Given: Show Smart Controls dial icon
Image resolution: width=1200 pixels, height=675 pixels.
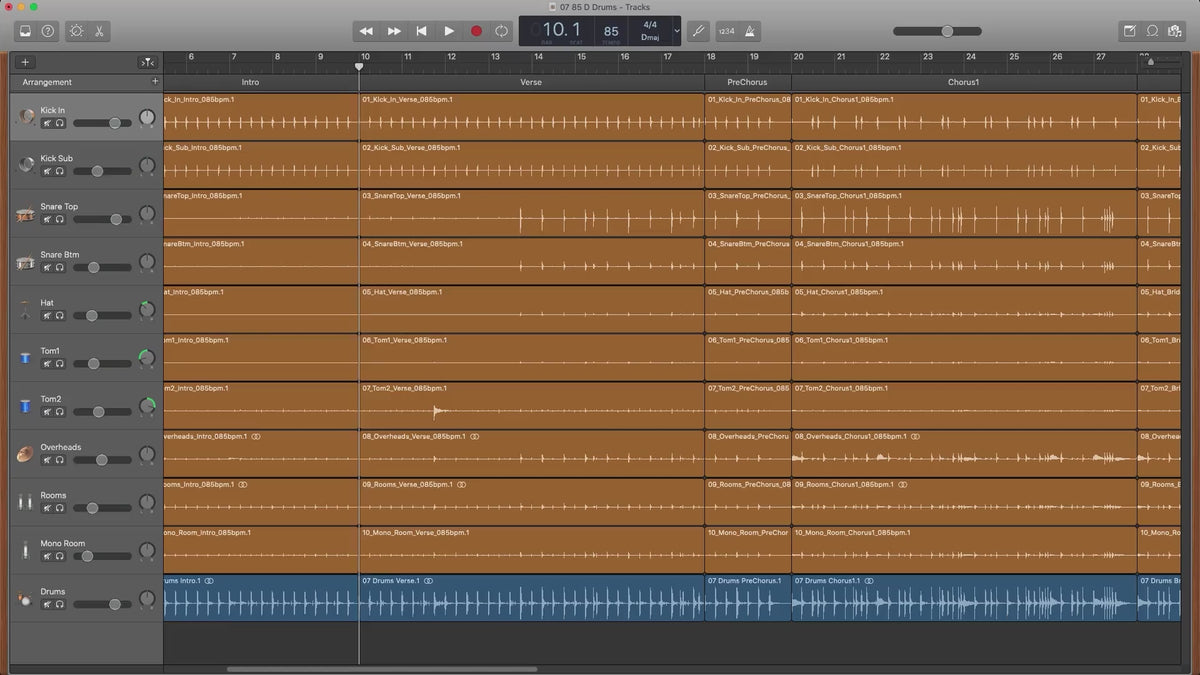Looking at the screenshot, I should pyautogui.click(x=77, y=31).
